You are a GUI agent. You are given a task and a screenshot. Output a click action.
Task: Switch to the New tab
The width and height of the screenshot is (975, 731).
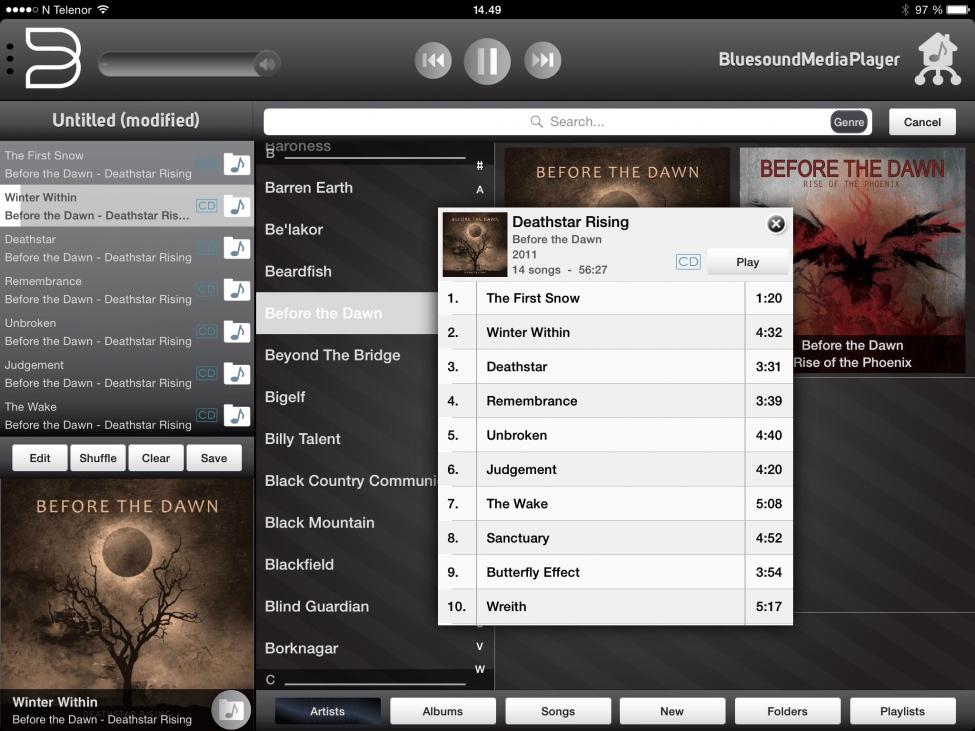(x=672, y=711)
